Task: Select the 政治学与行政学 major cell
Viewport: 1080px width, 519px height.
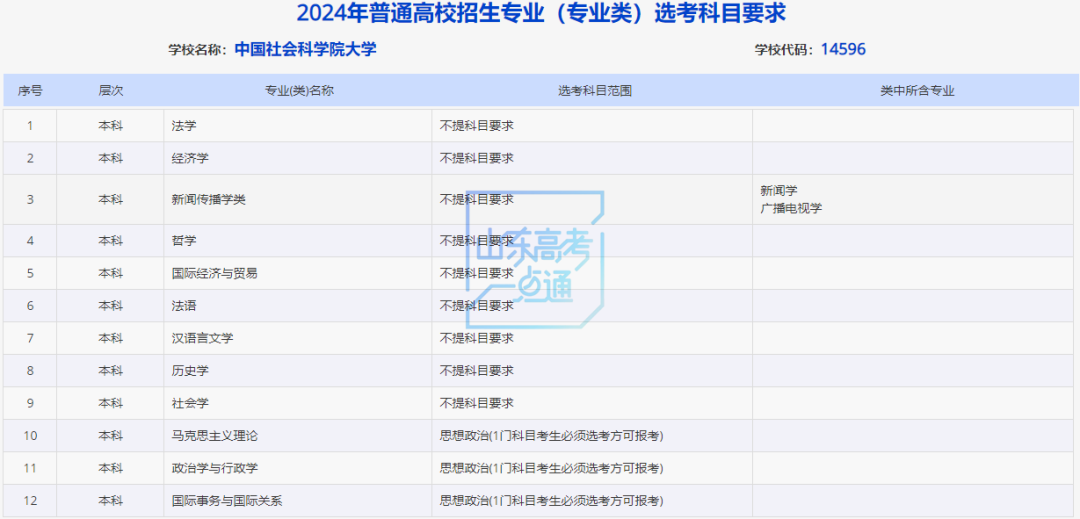Action: click(x=298, y=469)
